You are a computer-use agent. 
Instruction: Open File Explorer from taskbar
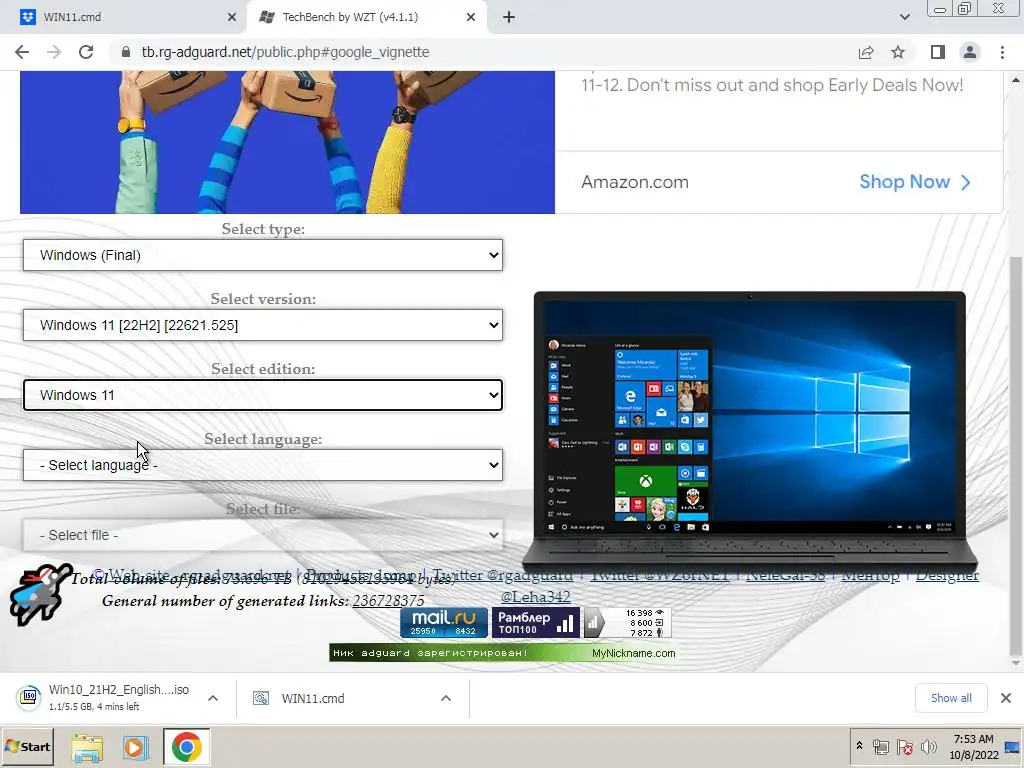pos(87,747)
